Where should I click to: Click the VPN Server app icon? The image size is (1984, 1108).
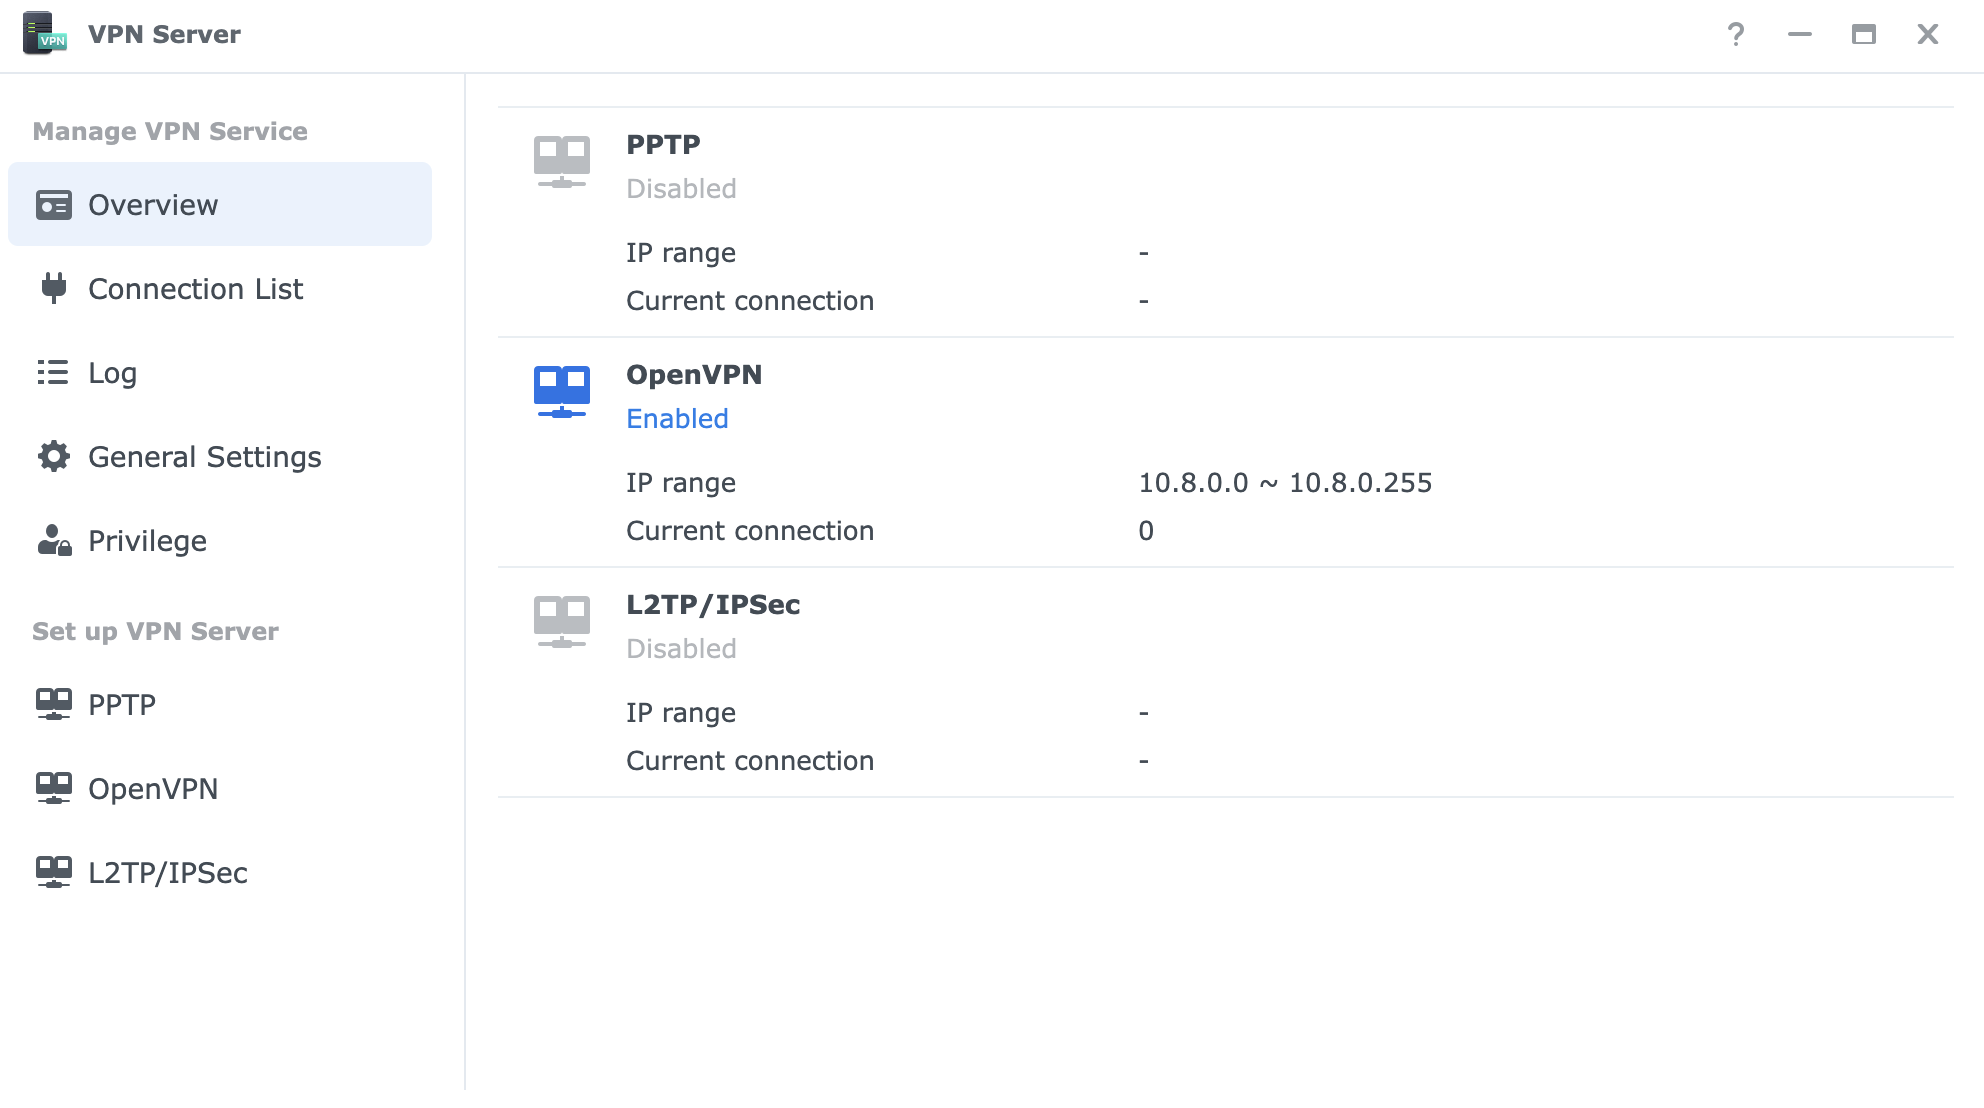[44, 33]
